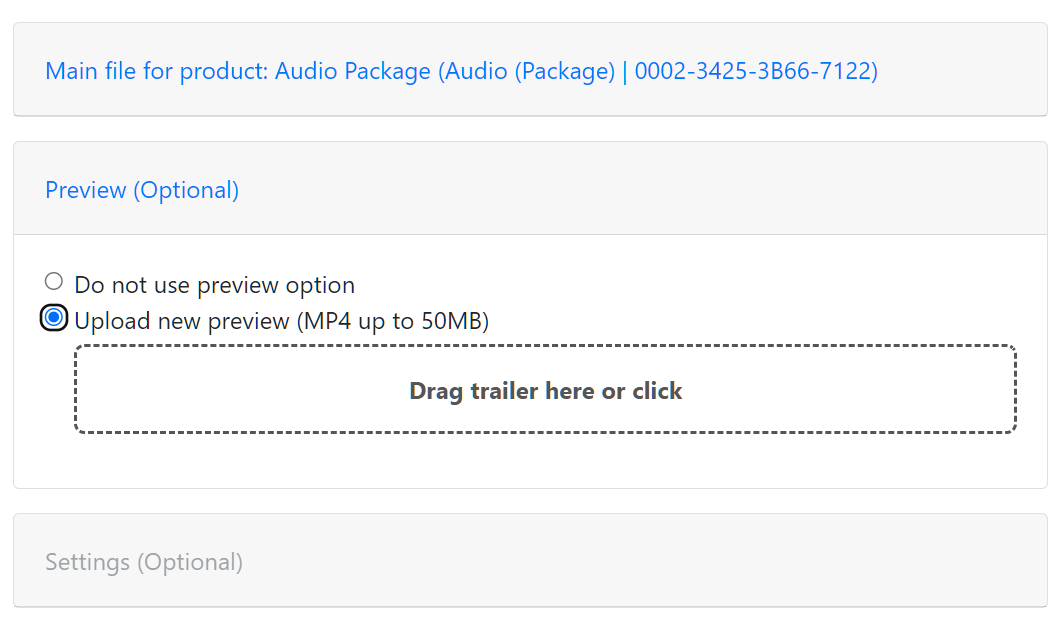Viewport: 1063px width, 631px height.
Task: Expand the Main file for product section
Action: [461, 72]
